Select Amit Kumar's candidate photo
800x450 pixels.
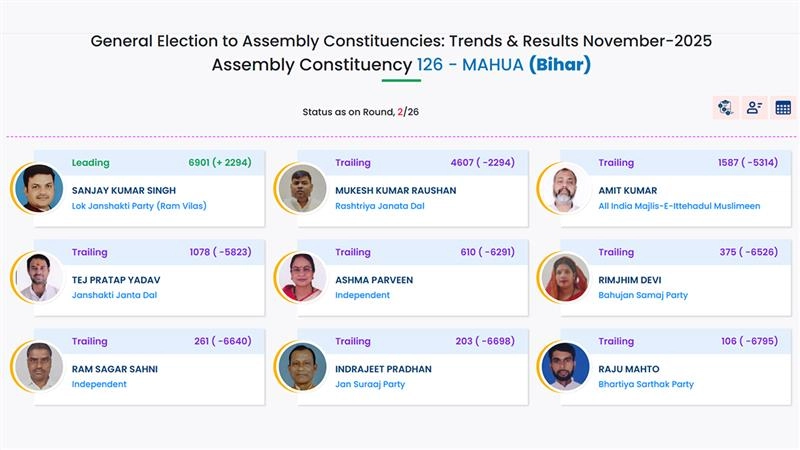(x=566, y=188)
